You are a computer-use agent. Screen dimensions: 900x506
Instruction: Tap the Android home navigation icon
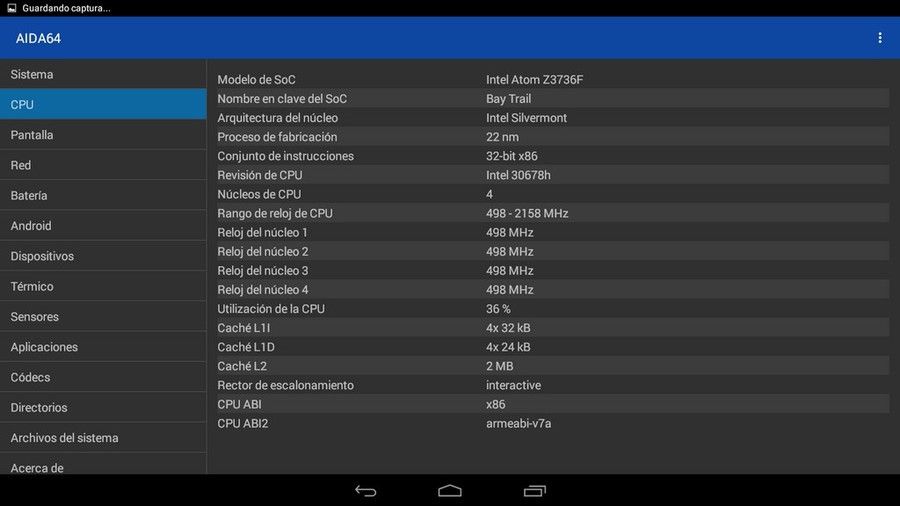(x=449, y=491)
